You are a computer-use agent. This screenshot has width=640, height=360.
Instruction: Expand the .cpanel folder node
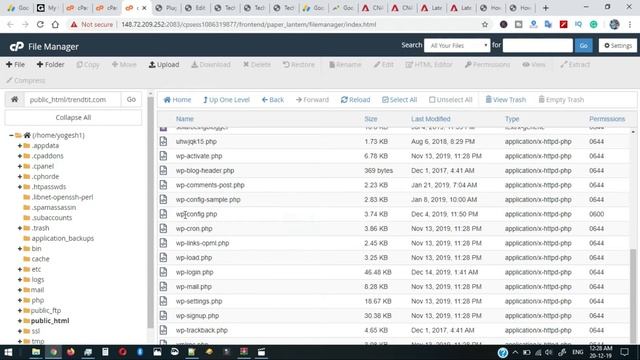tap(20, 166)
